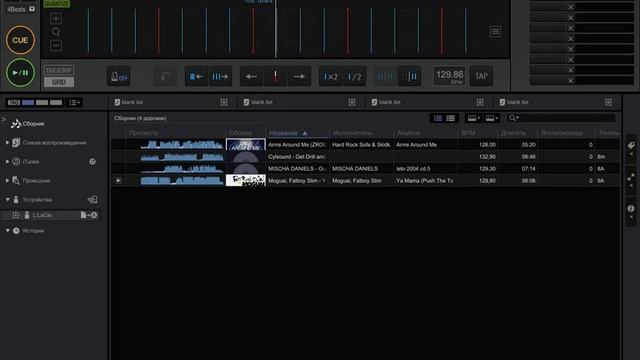The width and height of the screenshot is (640, 360).
Task: Sort by the Исполнитель column header
Action: [x=362, y=133]
